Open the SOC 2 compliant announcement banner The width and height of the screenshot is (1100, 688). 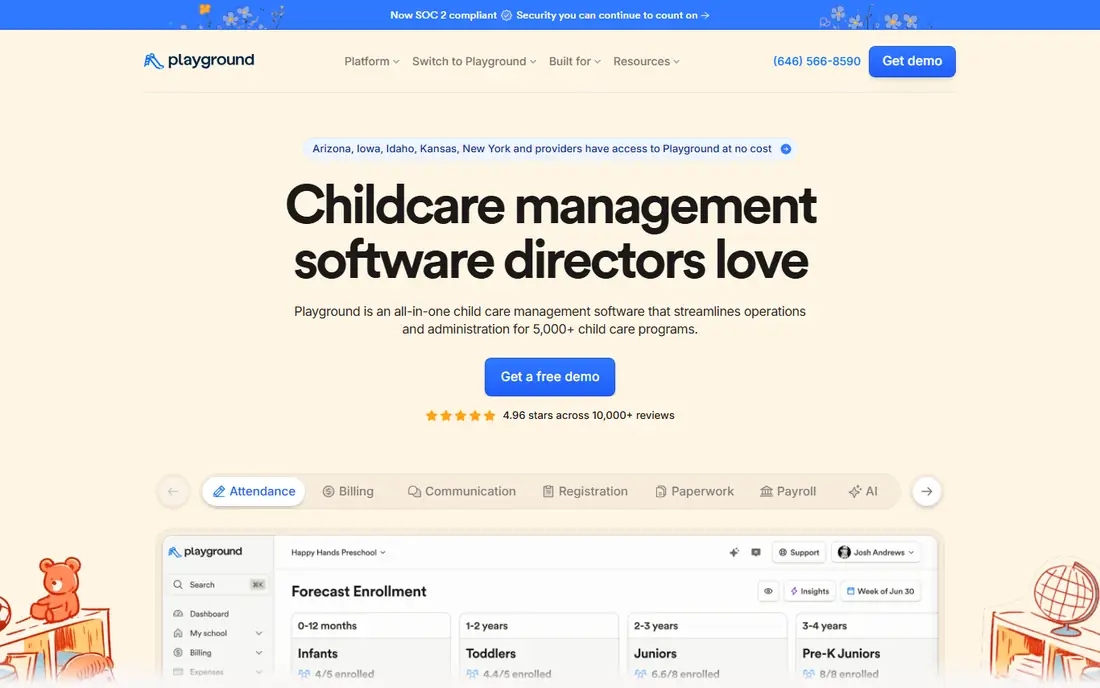point(550,15)
